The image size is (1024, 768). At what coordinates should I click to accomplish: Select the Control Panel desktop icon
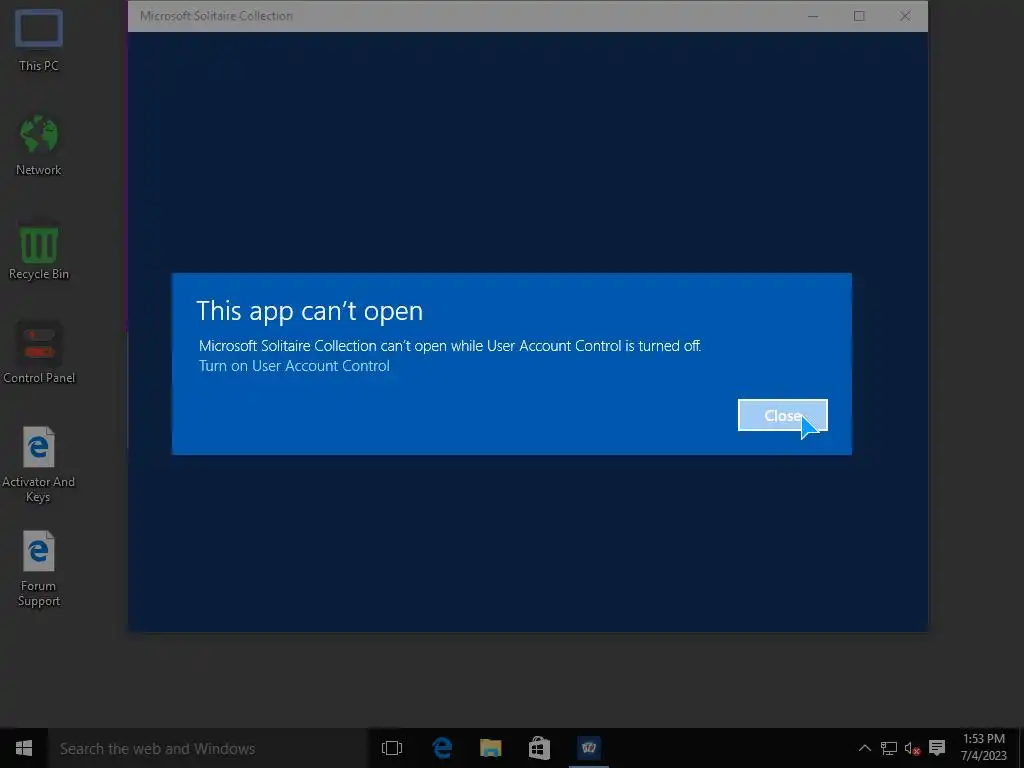pyautogui.click(x=39, y=353)
